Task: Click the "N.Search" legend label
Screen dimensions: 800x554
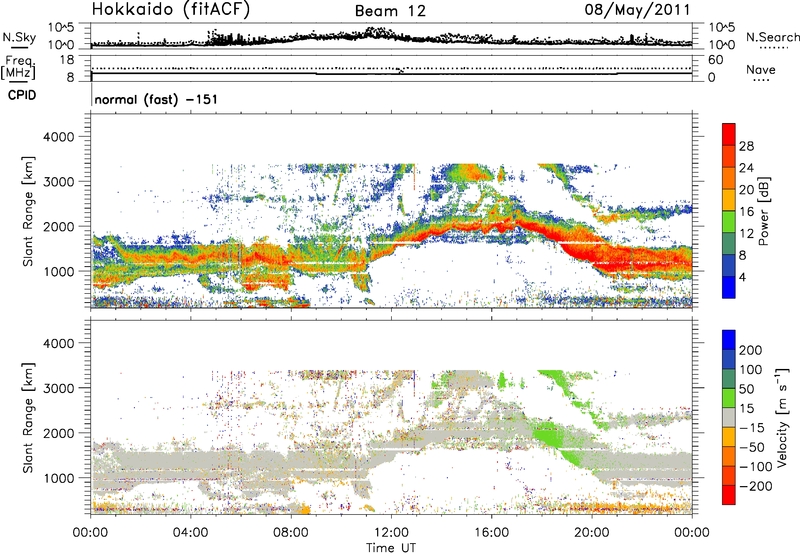Action: (772, 37)
